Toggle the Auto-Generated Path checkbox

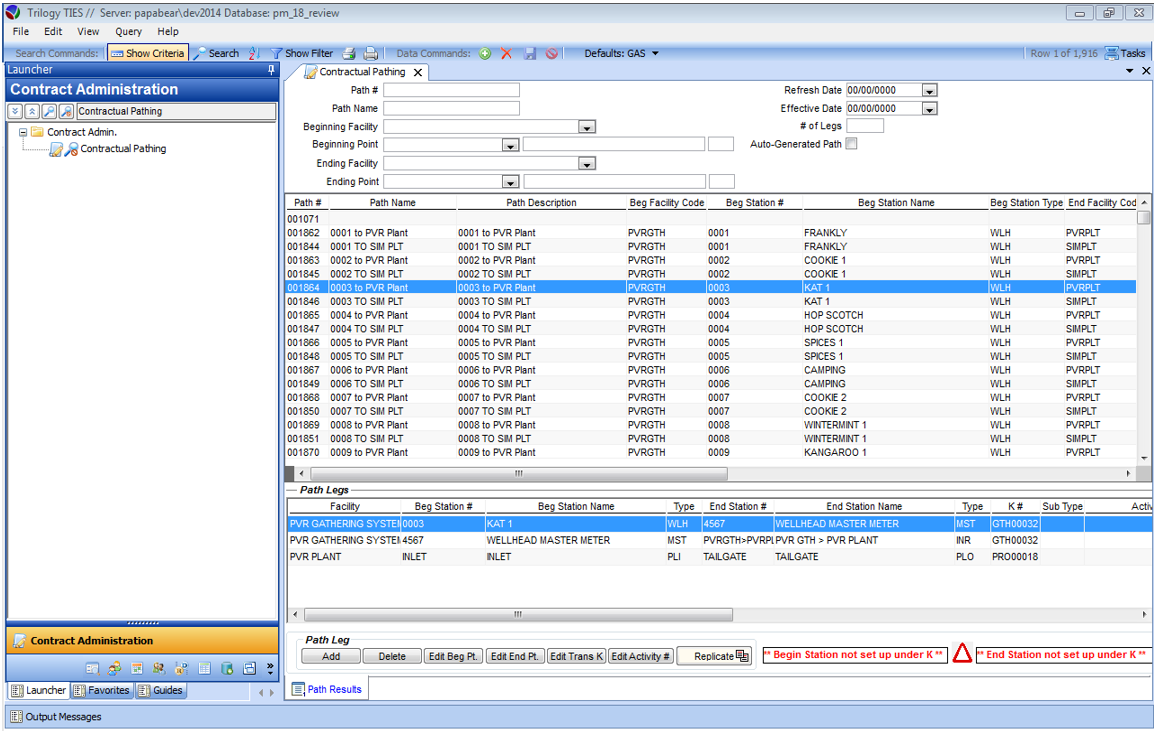(x=851, y=144)
